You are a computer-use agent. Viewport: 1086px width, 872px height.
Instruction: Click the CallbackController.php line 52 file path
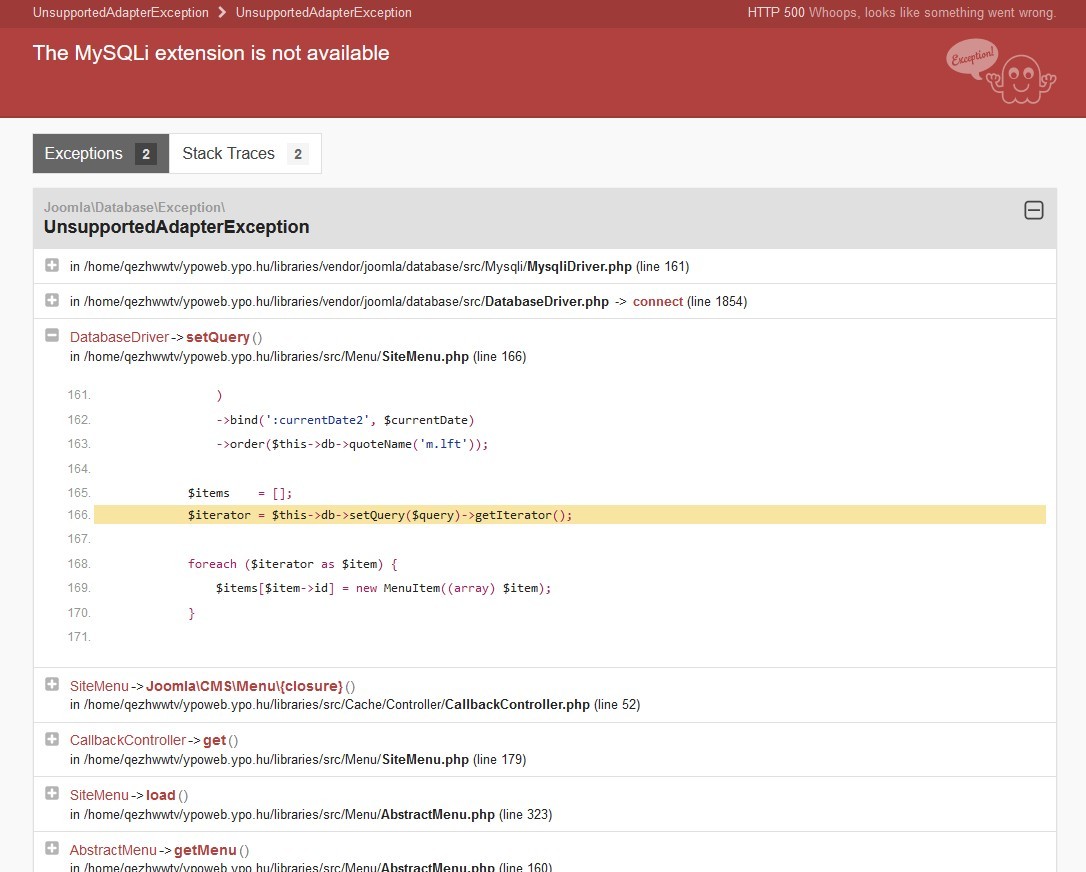(354, 705)
